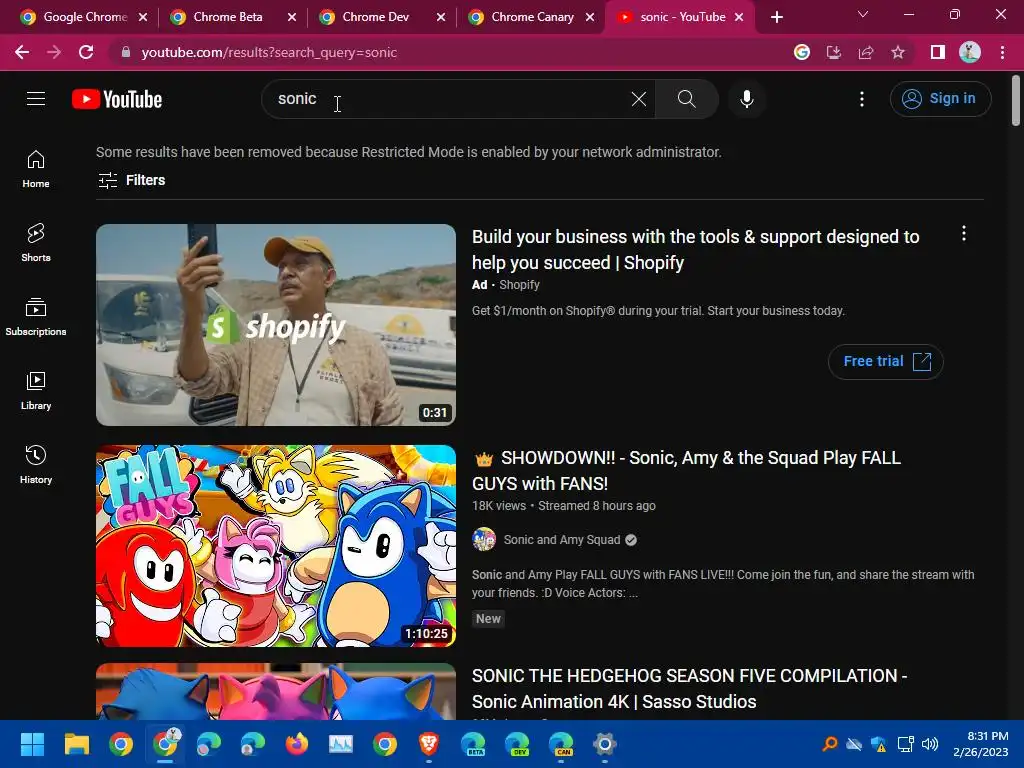The image size is (1024, 768).
Task: Open SHOWDOWN!! Sonic, Amy & Squad video title
Action: [x=687, y=470]
